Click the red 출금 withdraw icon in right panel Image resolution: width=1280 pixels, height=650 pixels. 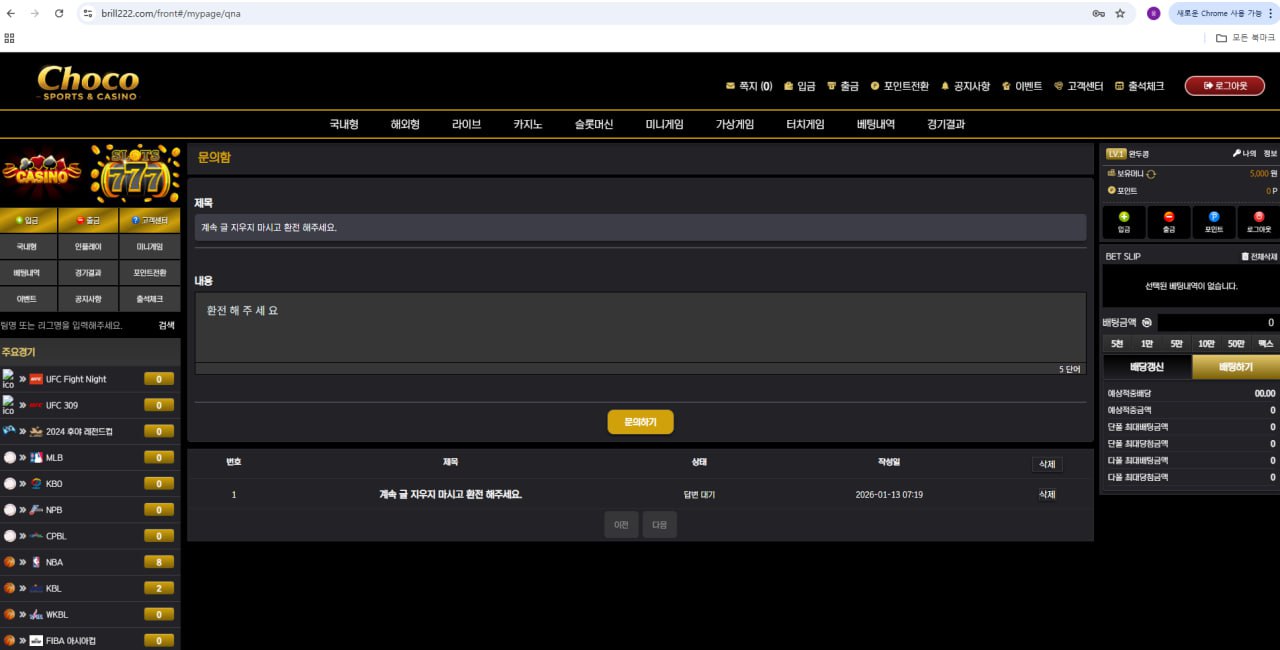1169,217
